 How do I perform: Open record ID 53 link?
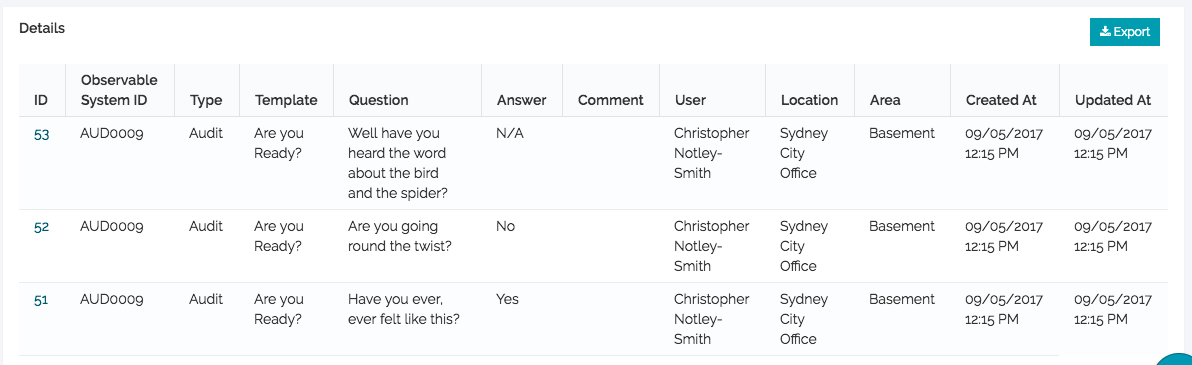[42, 135]
